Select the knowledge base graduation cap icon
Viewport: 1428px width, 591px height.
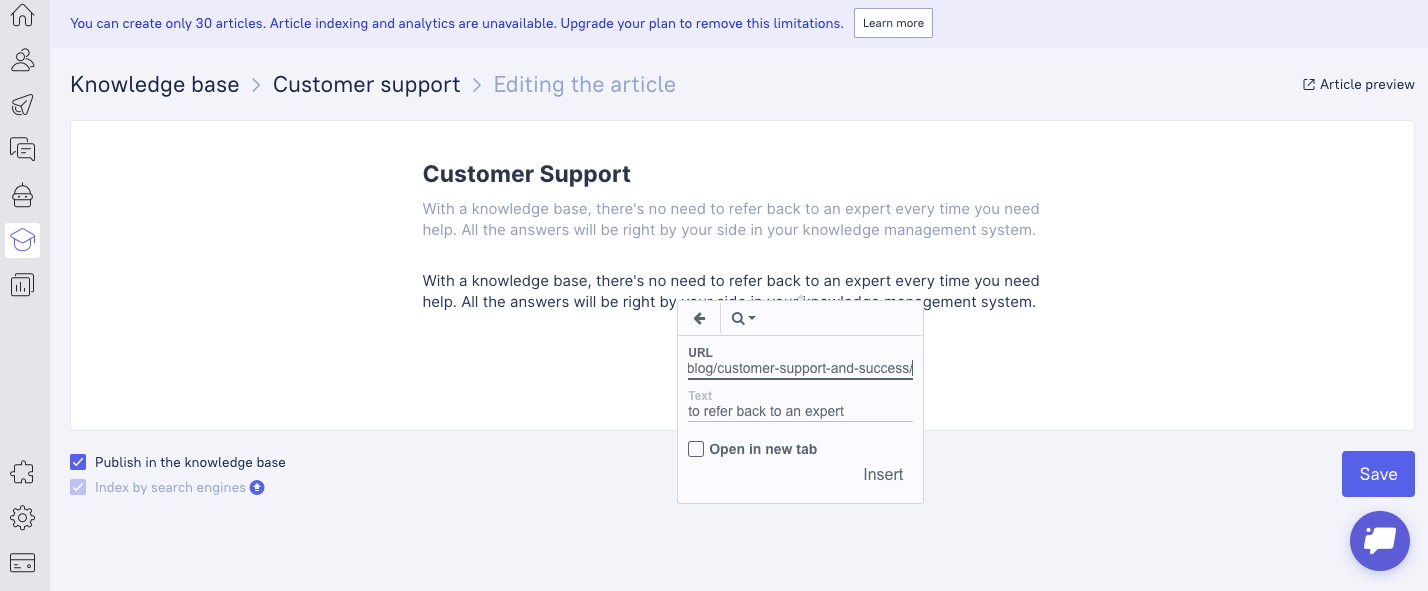tap(22, 240)
